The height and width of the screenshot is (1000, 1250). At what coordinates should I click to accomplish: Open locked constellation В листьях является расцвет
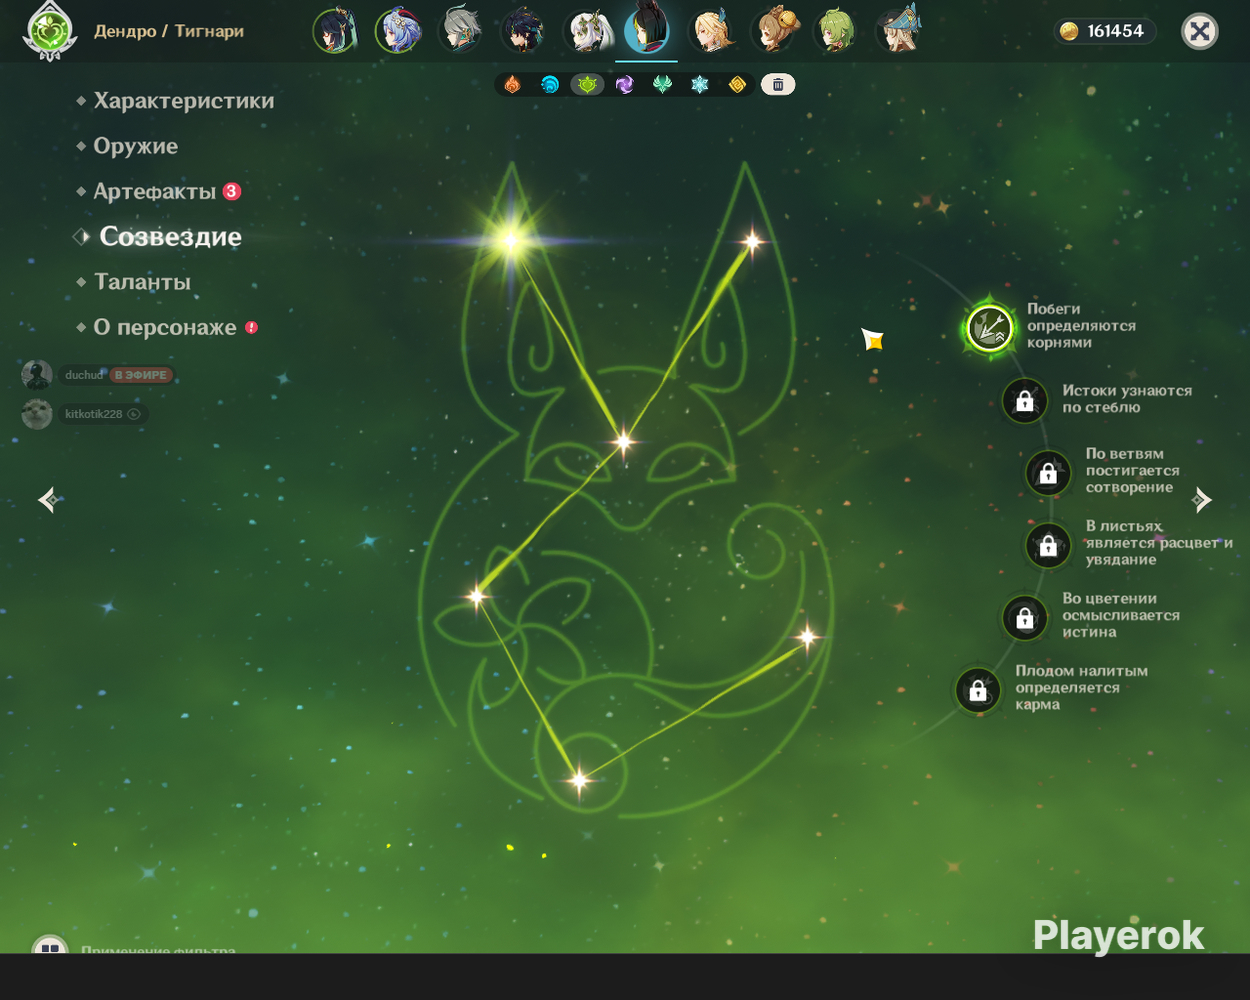point(1048,545)
